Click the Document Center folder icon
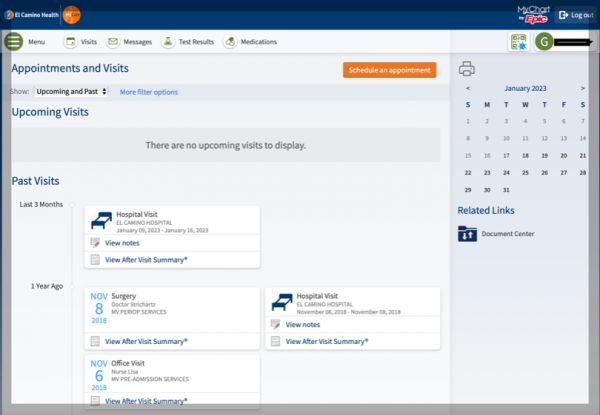 (x=467, y=234)
